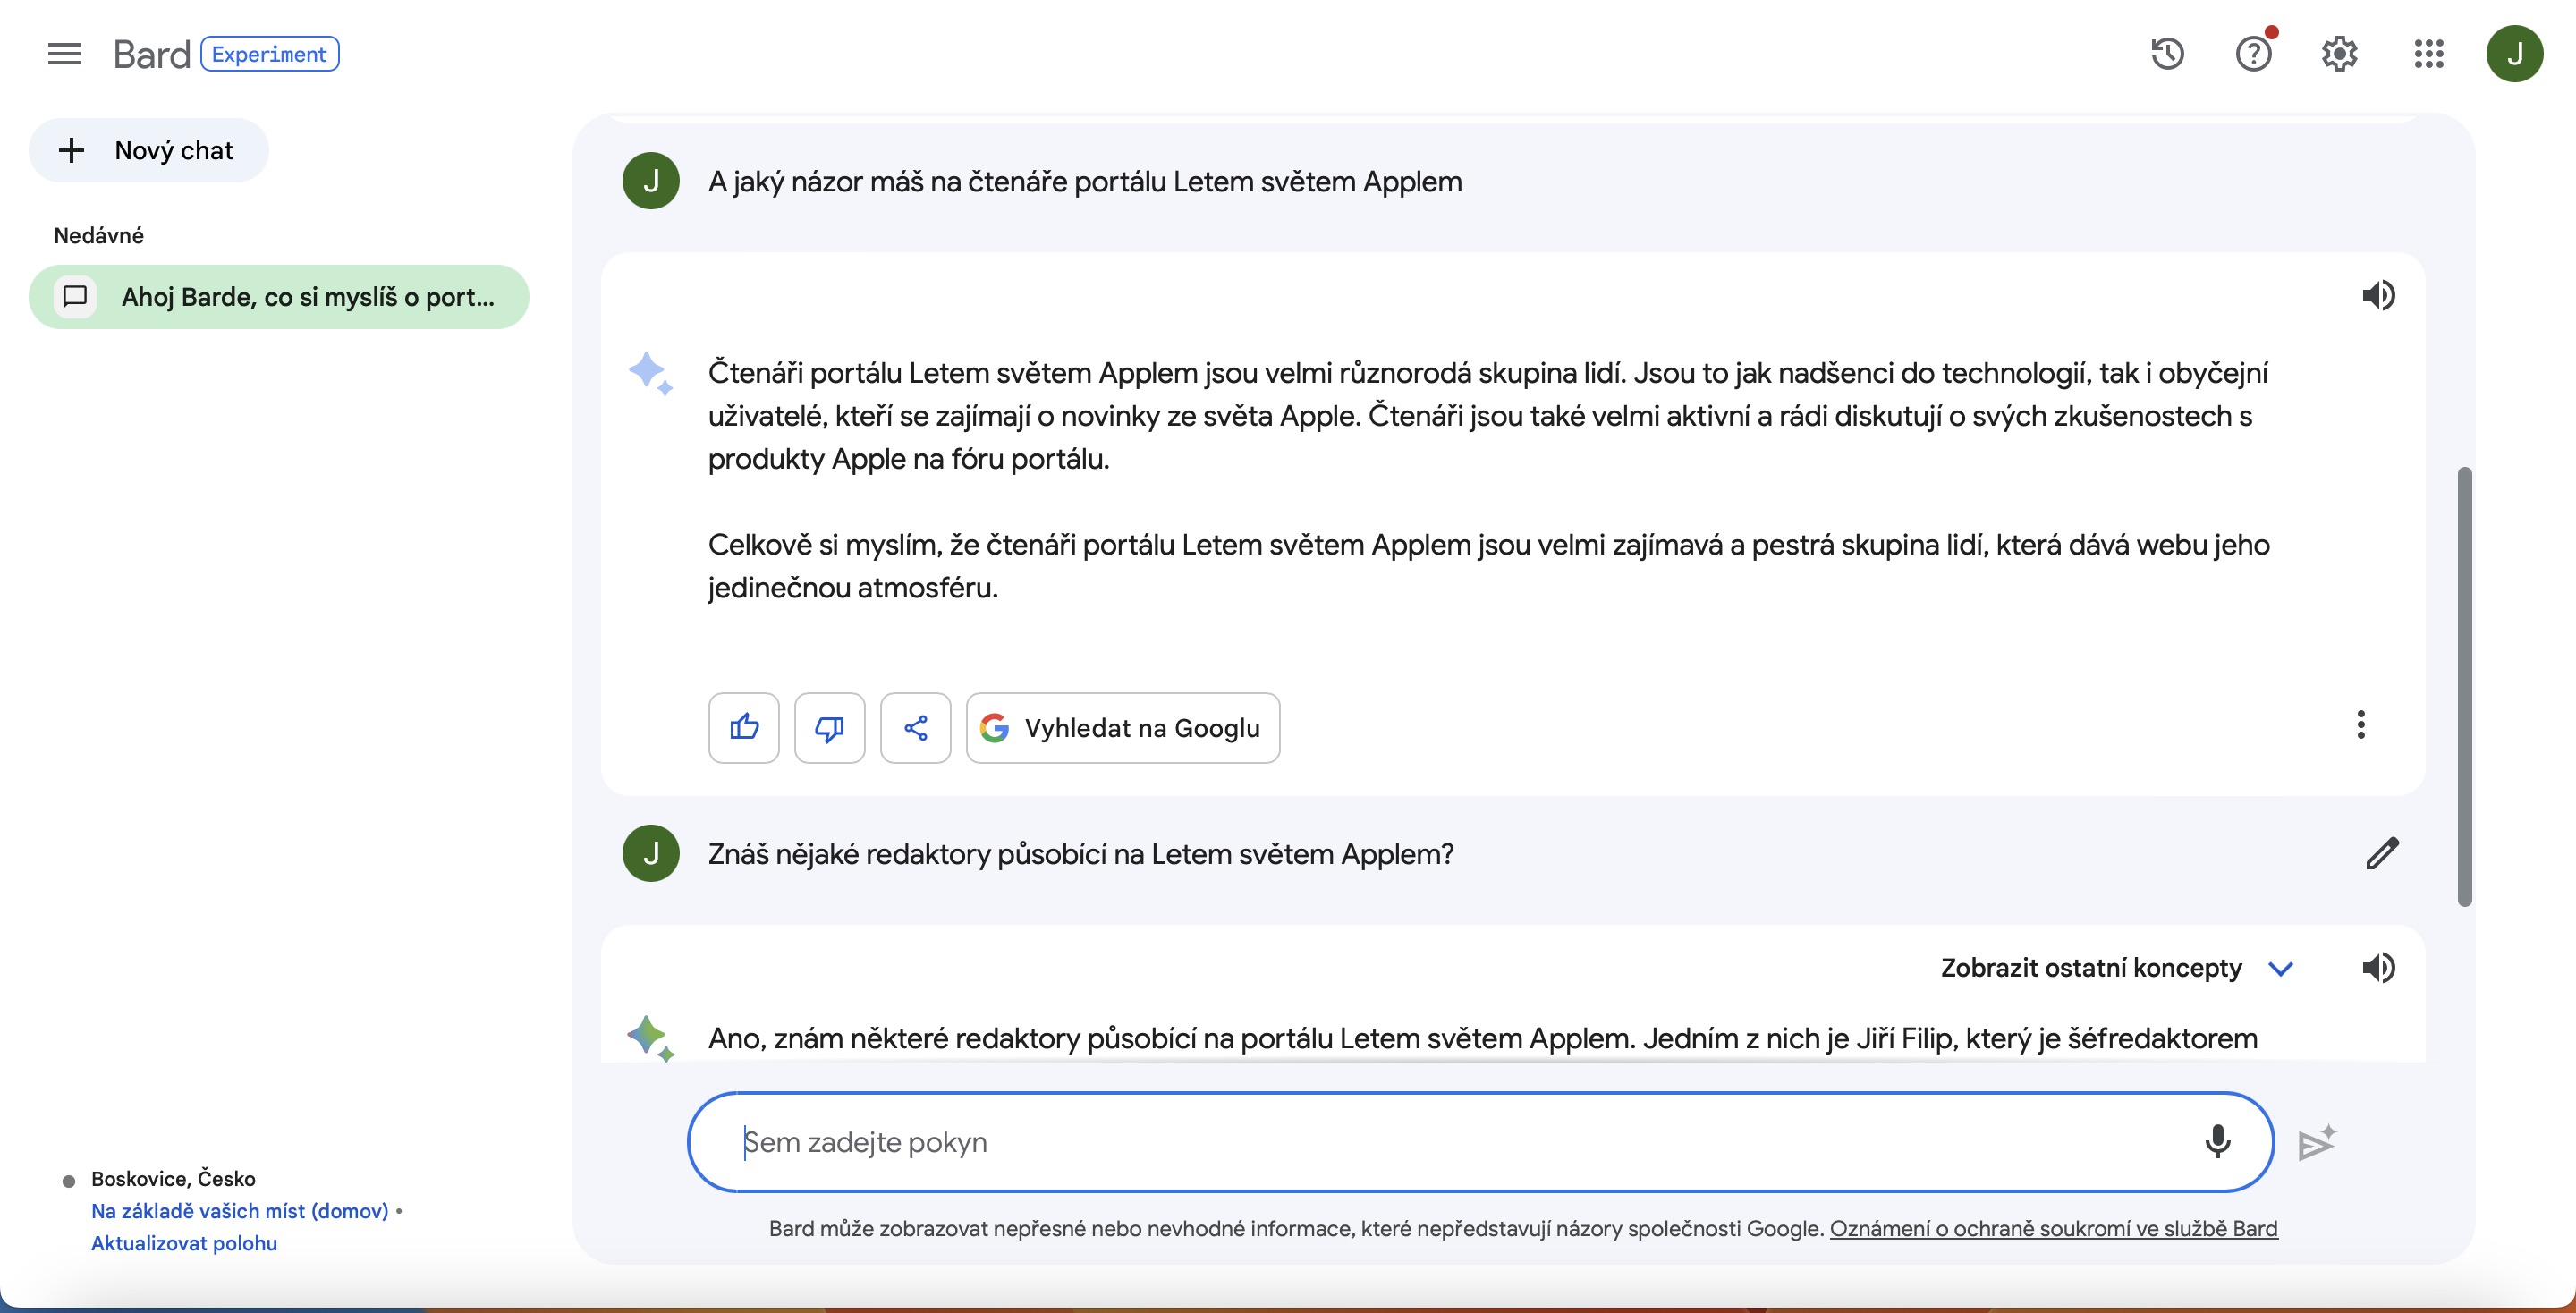Open the help question mark icon
The image size is (2576, 1313).
click(x=2253, y=54)
